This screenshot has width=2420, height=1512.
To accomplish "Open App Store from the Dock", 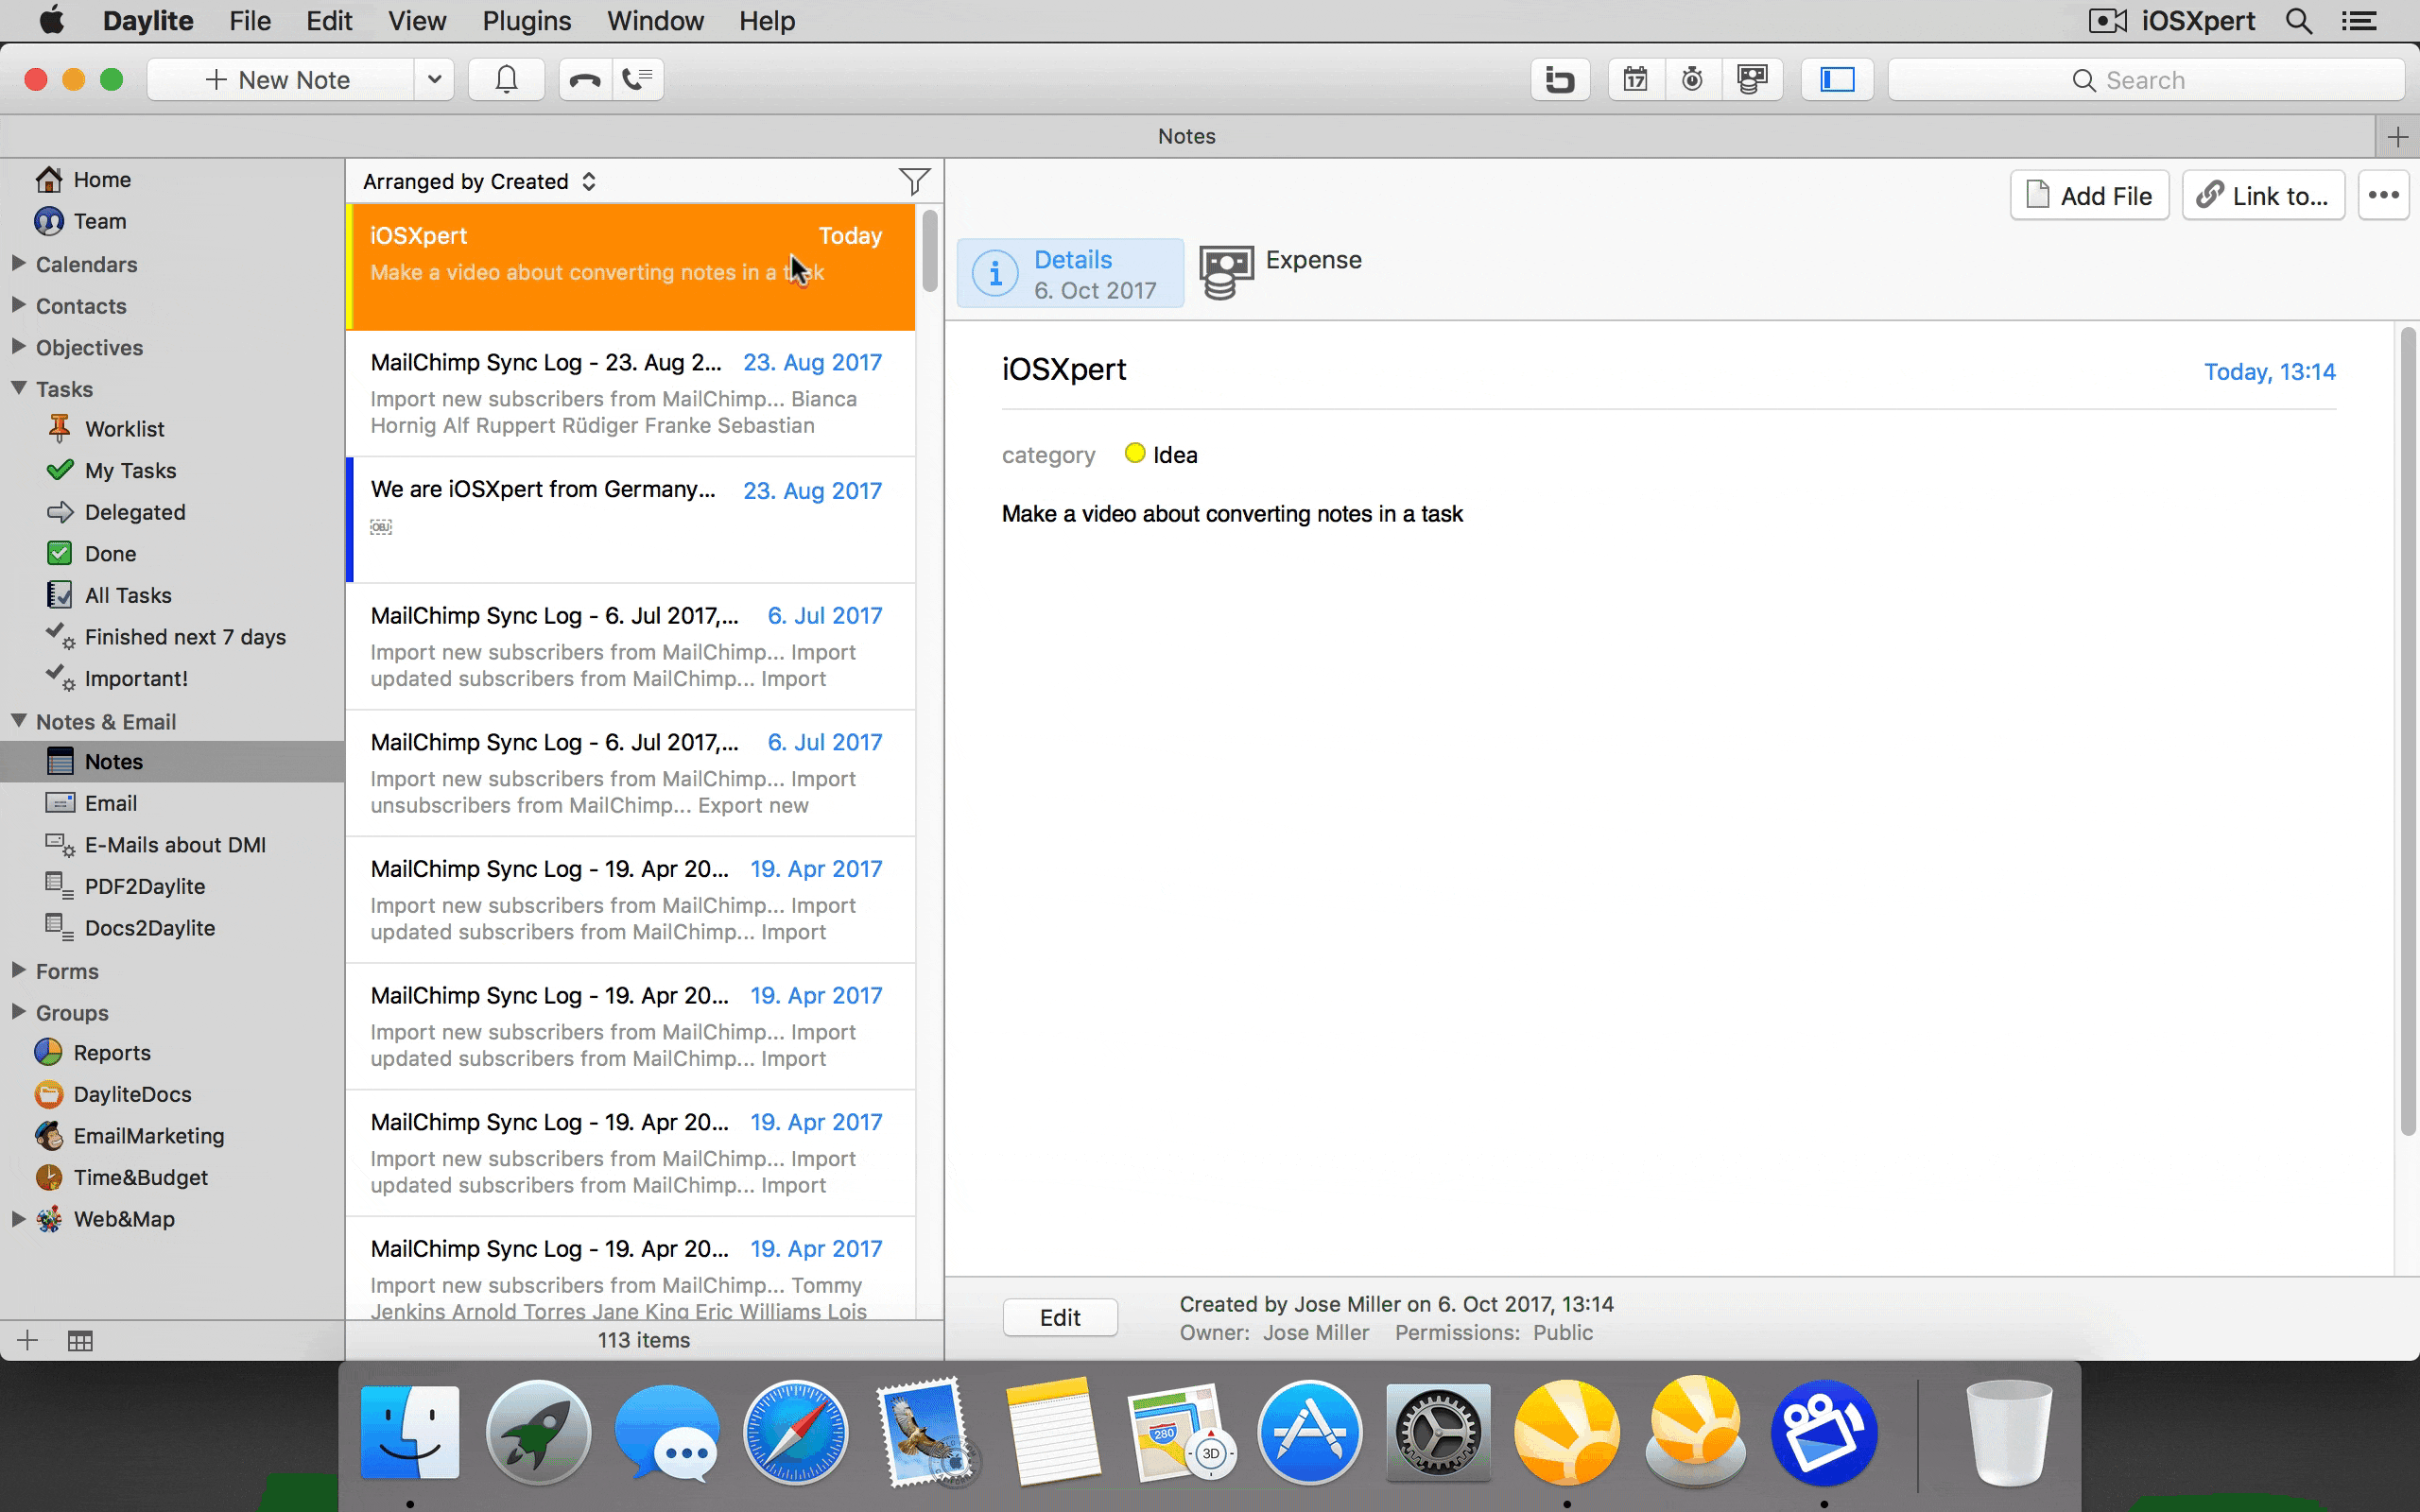I will click(x=1310, y=1432).
